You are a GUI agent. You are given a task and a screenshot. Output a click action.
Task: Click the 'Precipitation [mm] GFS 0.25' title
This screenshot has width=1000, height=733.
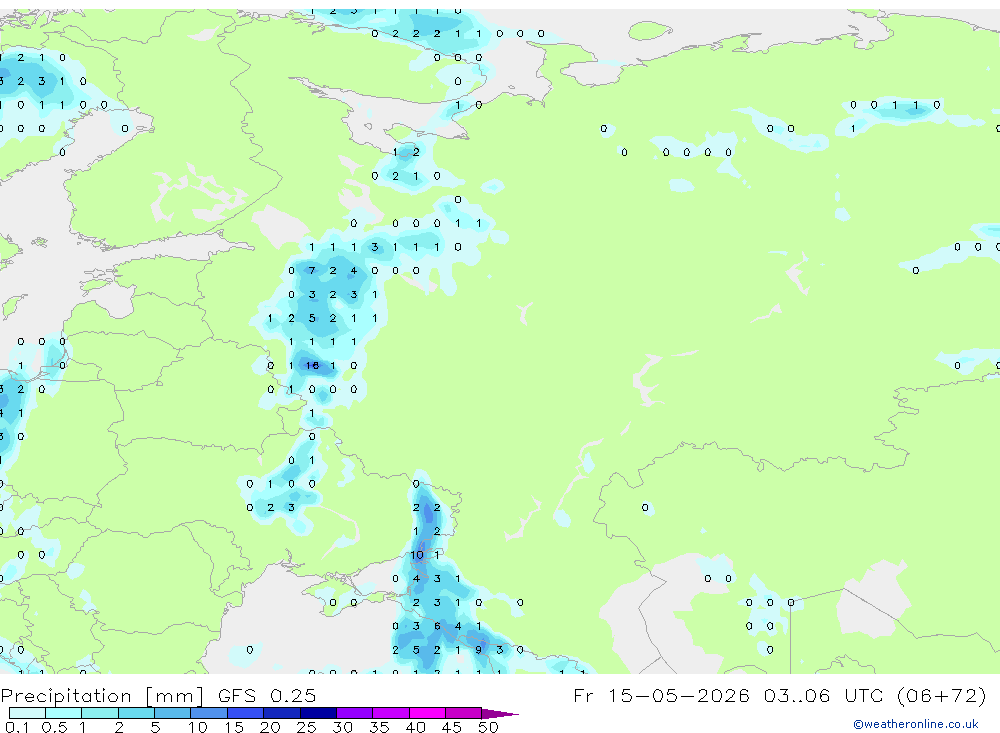[x=158, y=695]
